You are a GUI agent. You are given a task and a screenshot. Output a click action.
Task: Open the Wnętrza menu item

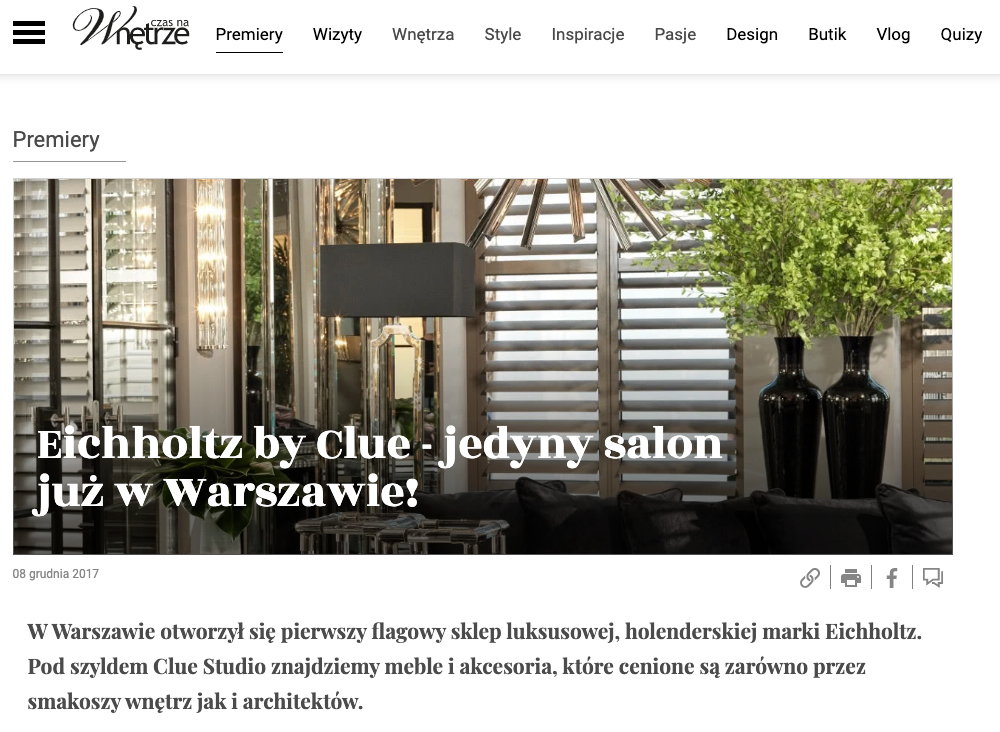pos(423,34)
